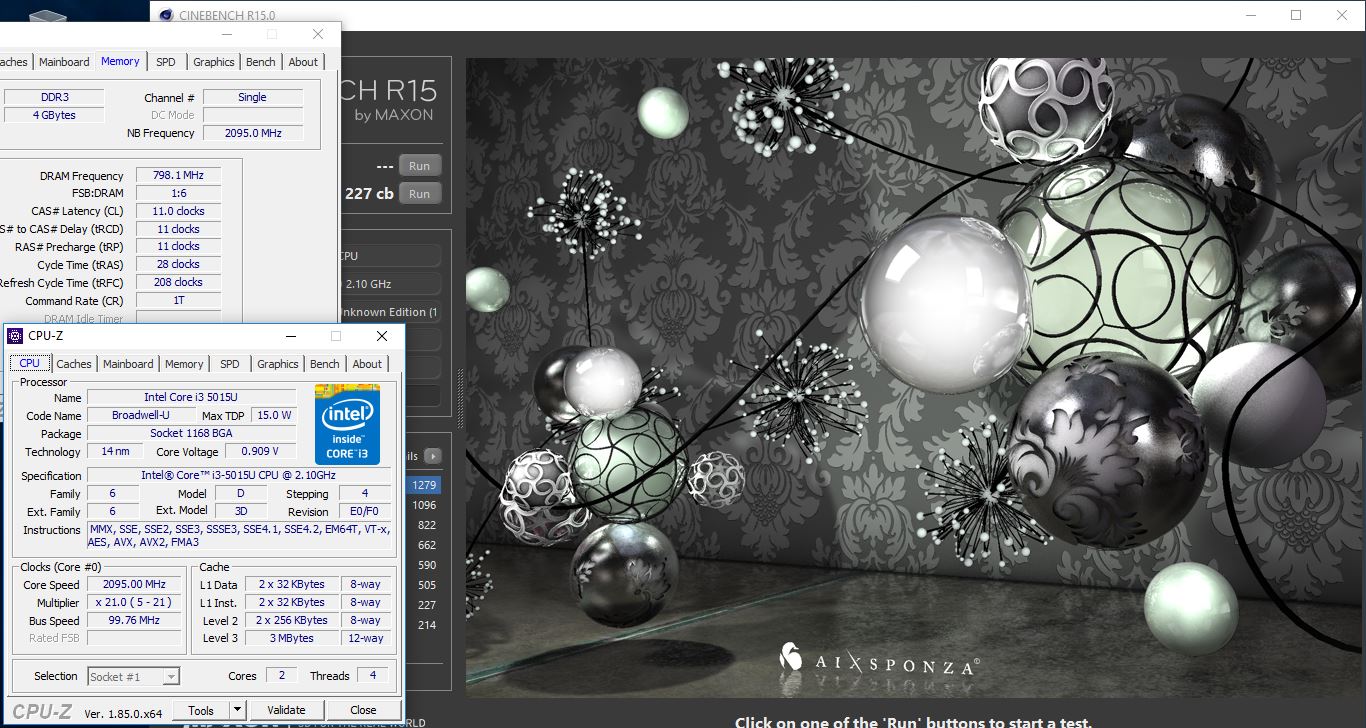This screenshot has width=1366, height=728.
Task: Select Bench tab in the back CPU-Z window
Action: pyautogui.click(x=261, y=62)
